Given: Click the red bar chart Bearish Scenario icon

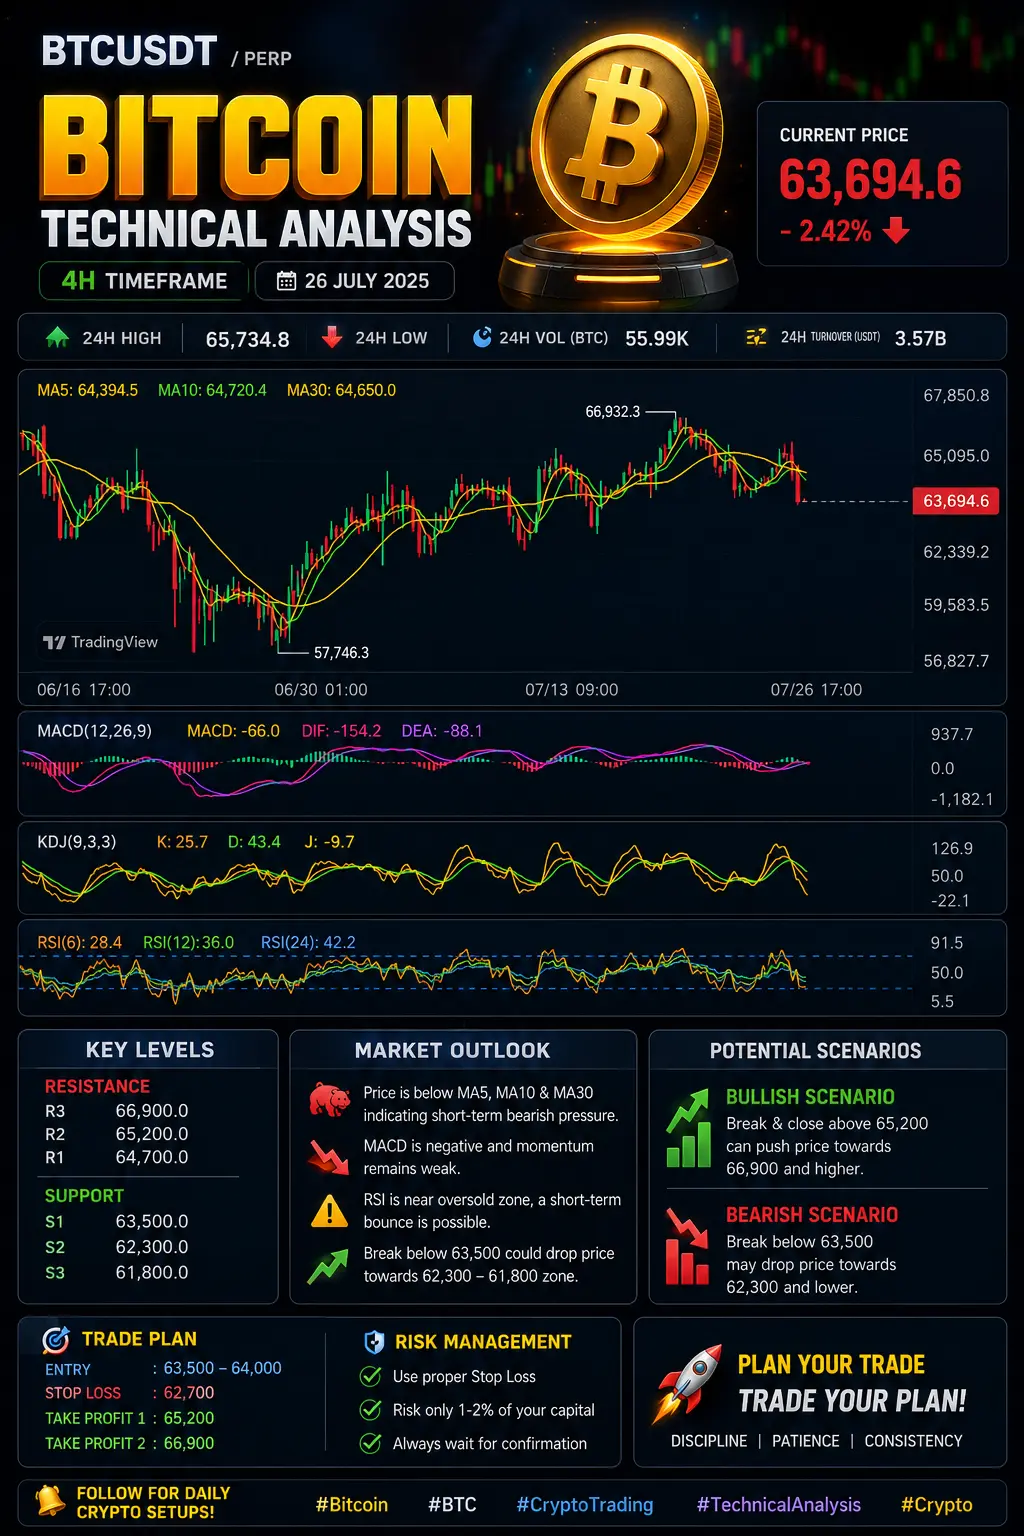Looking at the screenshot, I should pos(687,1246).
